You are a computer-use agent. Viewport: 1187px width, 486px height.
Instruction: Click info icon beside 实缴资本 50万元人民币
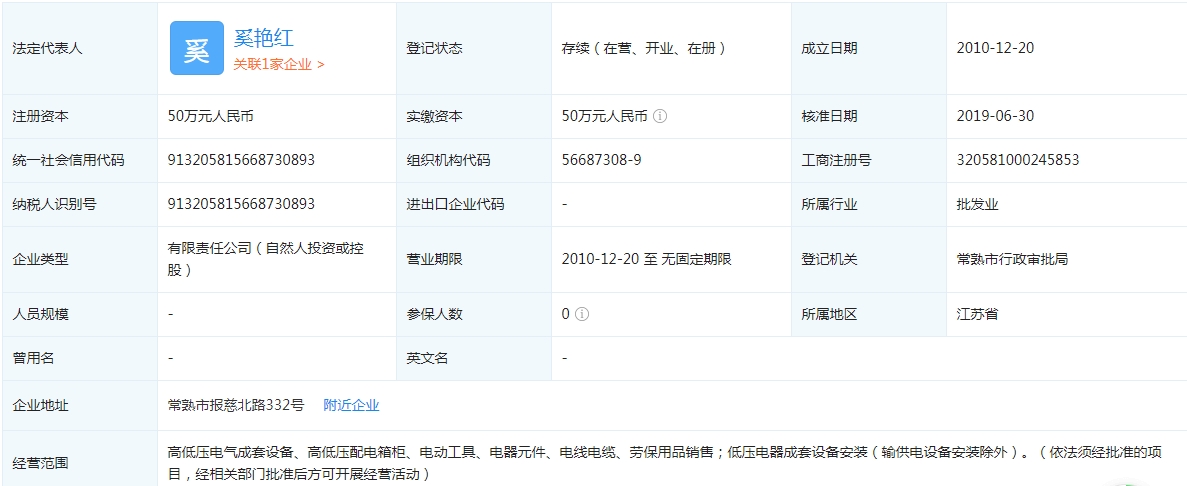(x=660, y=116)
